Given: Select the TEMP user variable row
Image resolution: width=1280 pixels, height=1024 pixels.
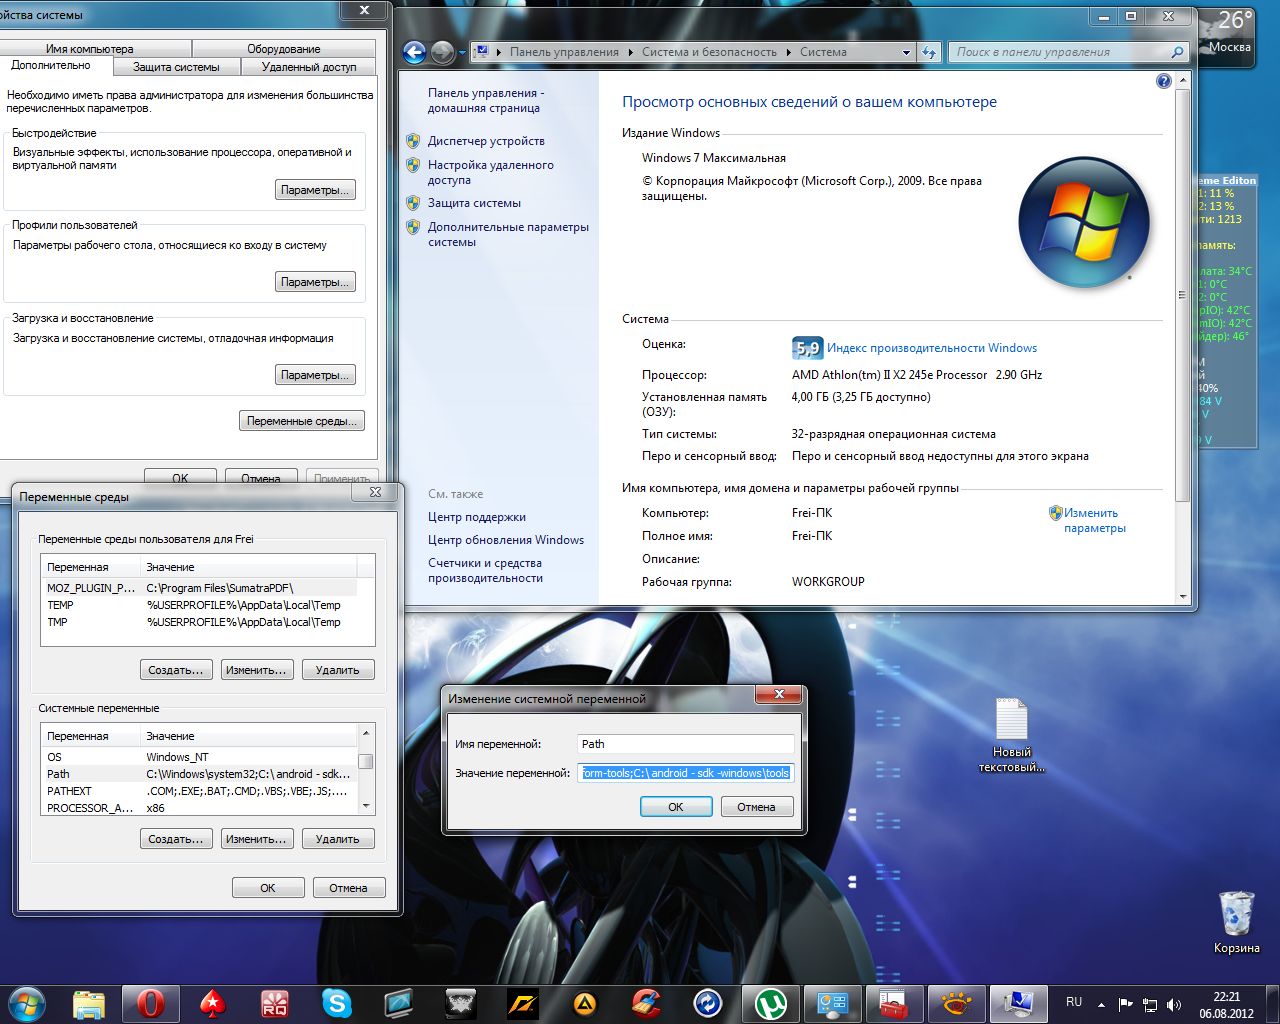Looking at the screenshot, I should click(199, 605).
